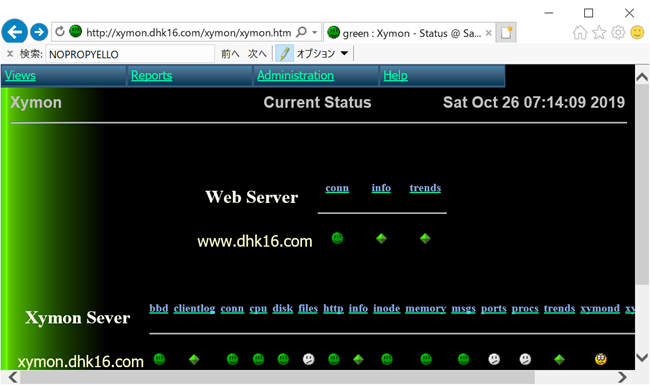The width and height of the screenshot is (650, 385).
Task: Click green conn status icon for www.dhk16.com
Action: click(337, 238)
